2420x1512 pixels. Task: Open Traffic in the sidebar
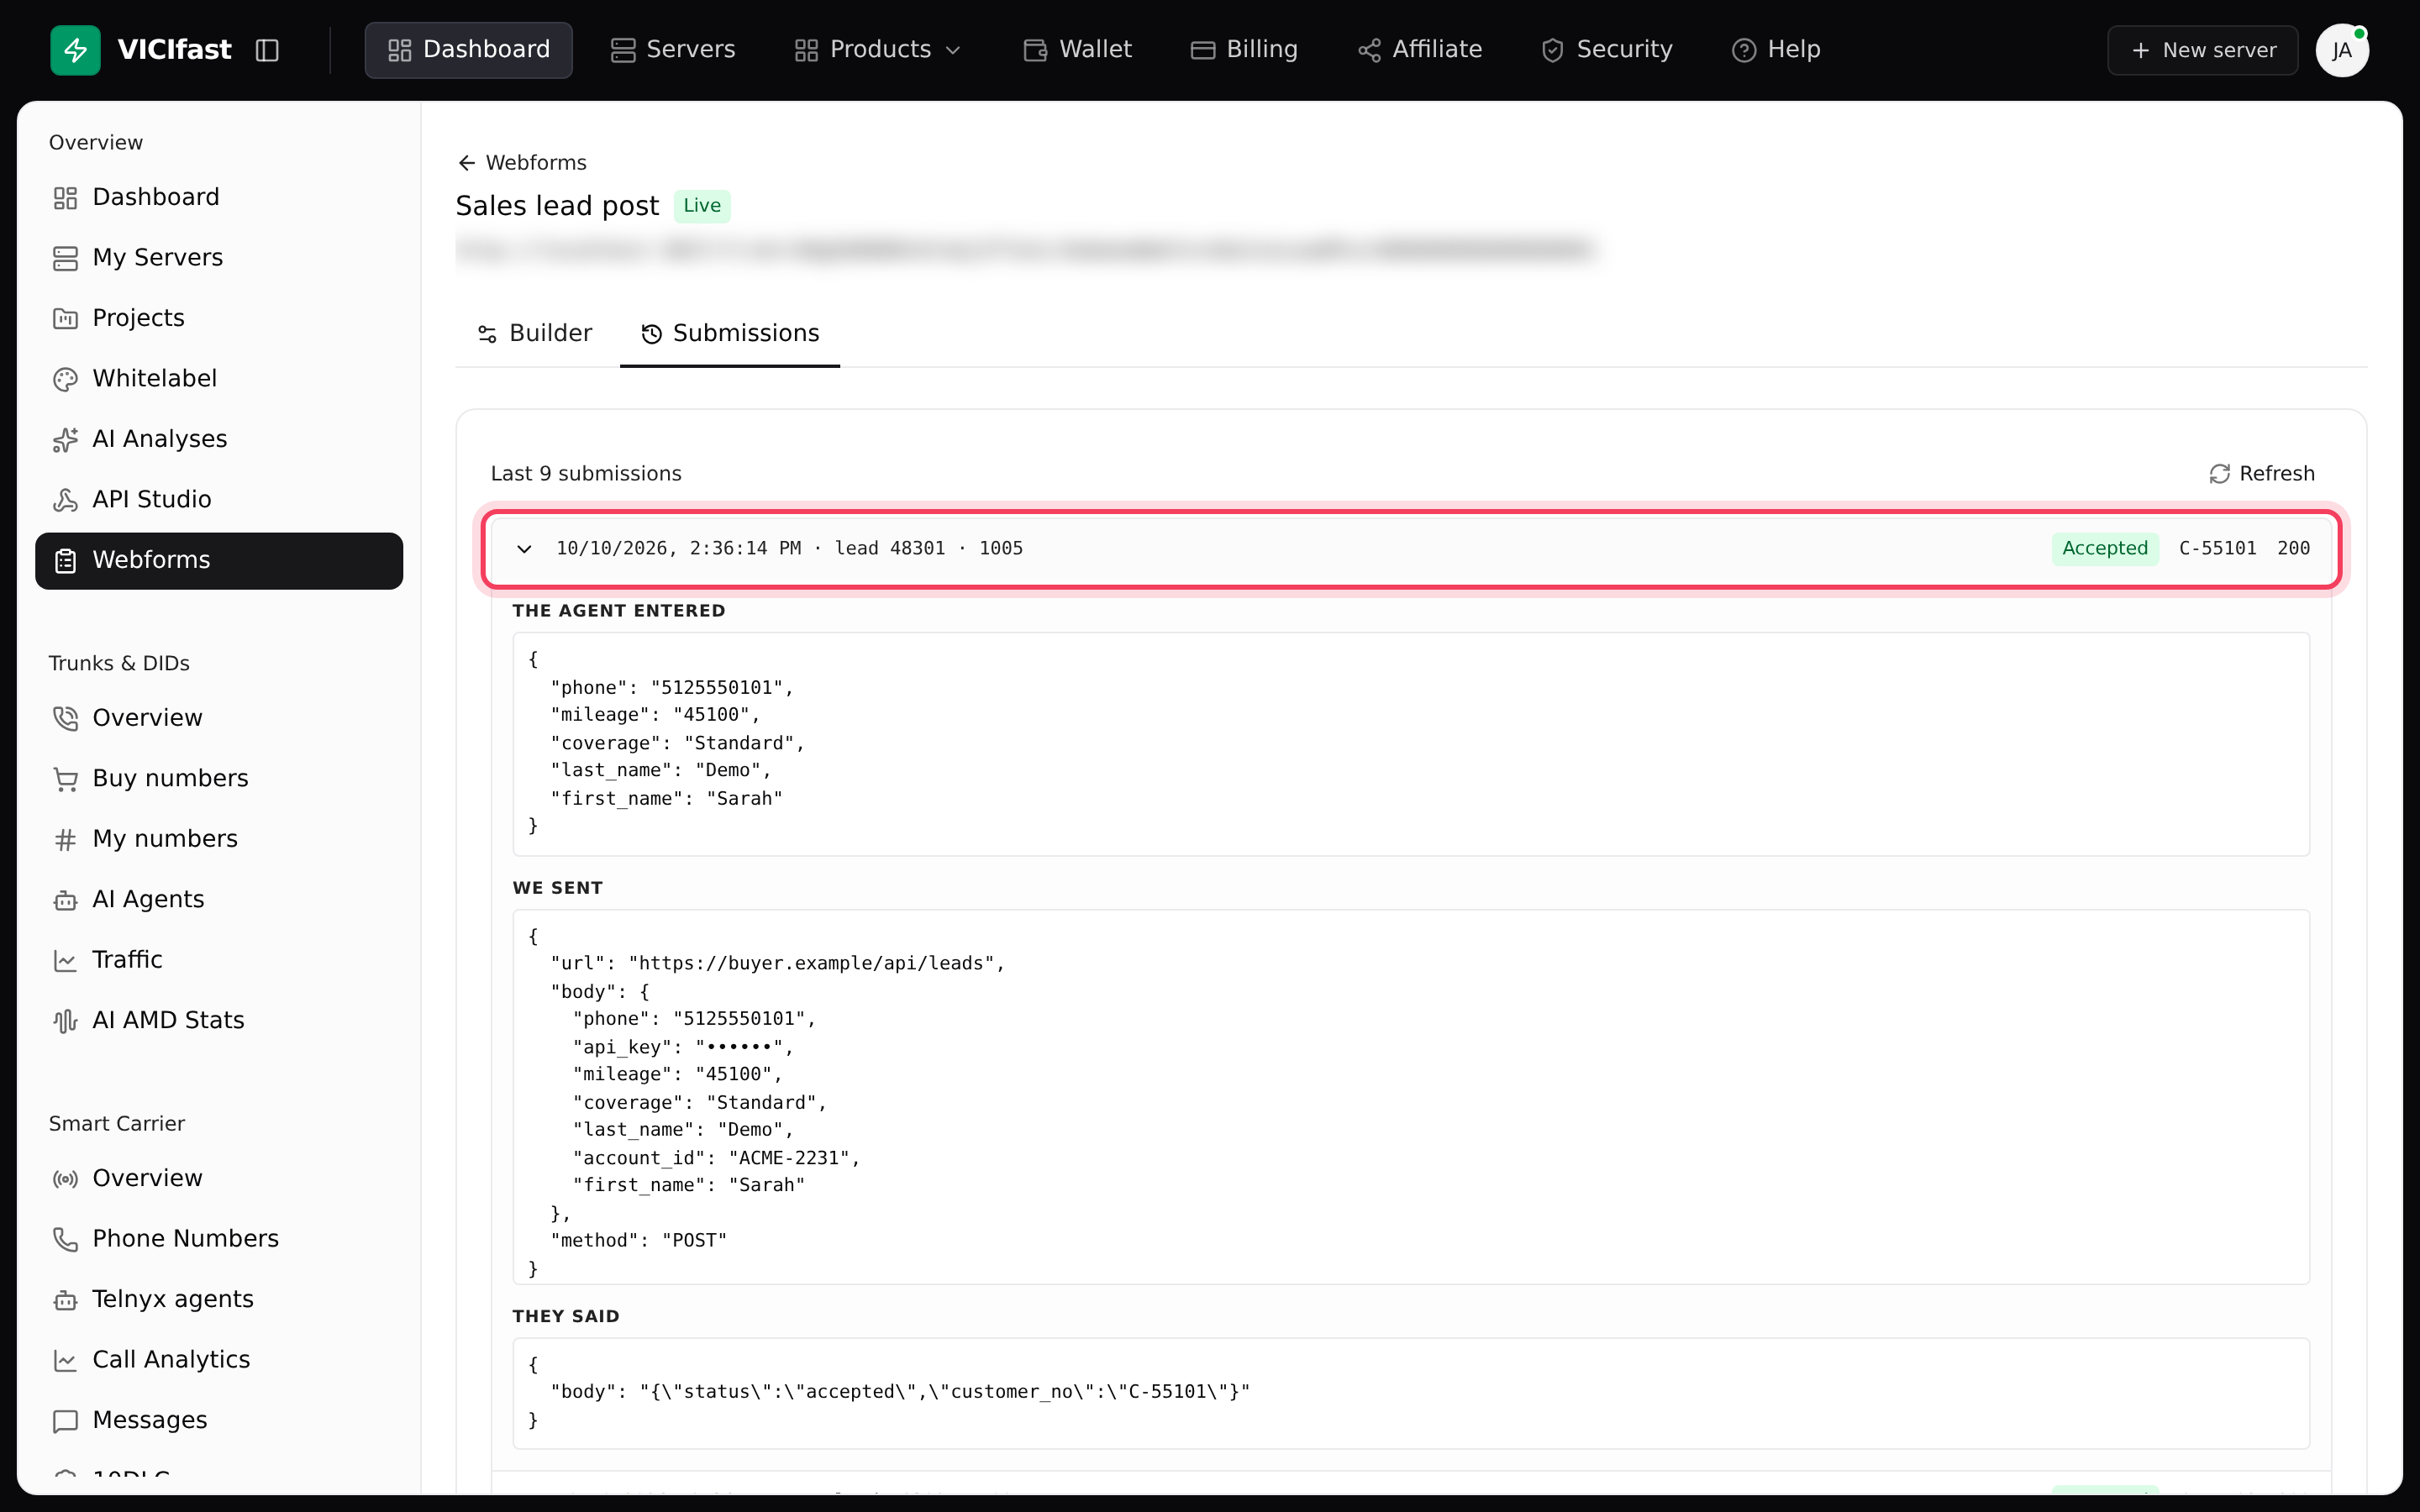(x=219, y=960)
